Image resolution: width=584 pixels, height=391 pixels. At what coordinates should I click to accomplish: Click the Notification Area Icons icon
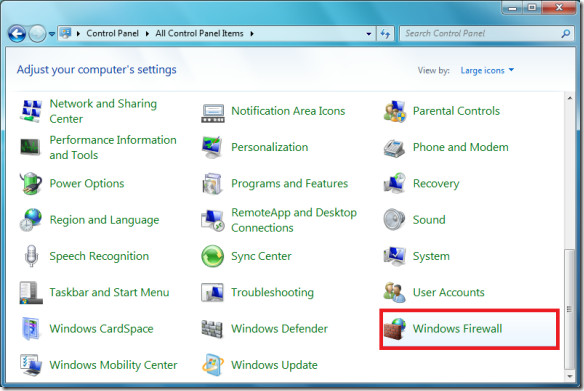pos(213,113)
